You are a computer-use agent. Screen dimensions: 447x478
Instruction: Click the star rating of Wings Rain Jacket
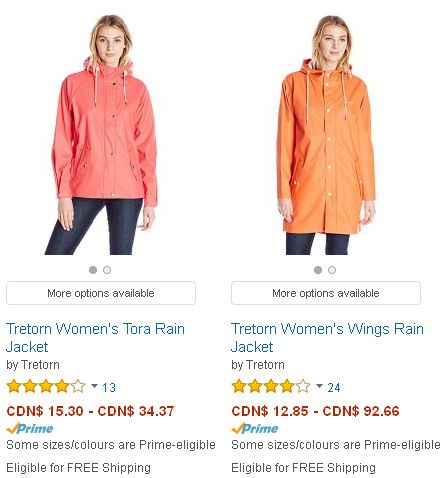tap(271, 386)
